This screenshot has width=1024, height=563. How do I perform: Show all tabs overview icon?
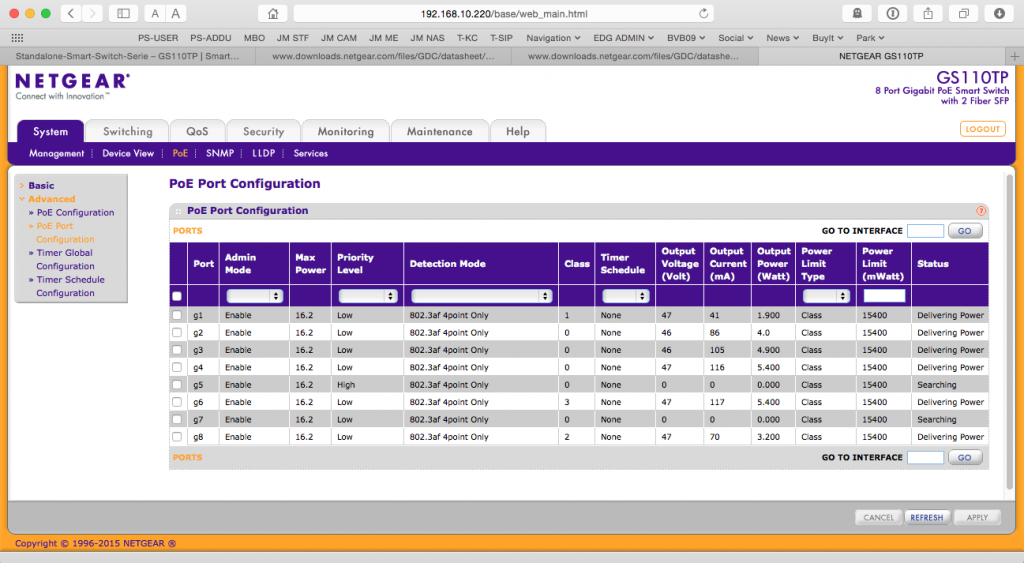tap(963, 14)
